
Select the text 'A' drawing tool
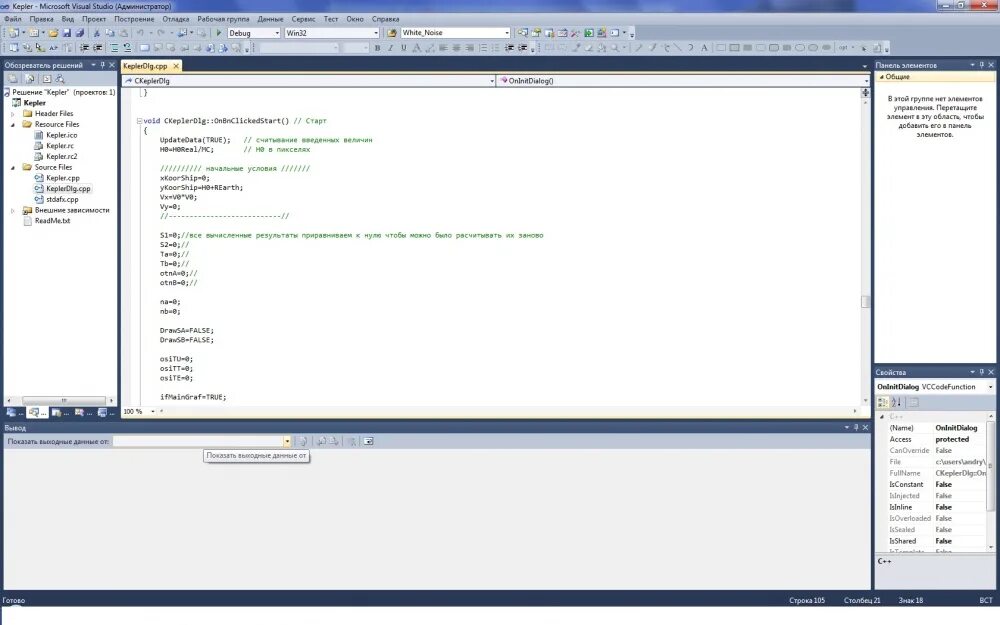pyautogui.click(x=704, y=48)
